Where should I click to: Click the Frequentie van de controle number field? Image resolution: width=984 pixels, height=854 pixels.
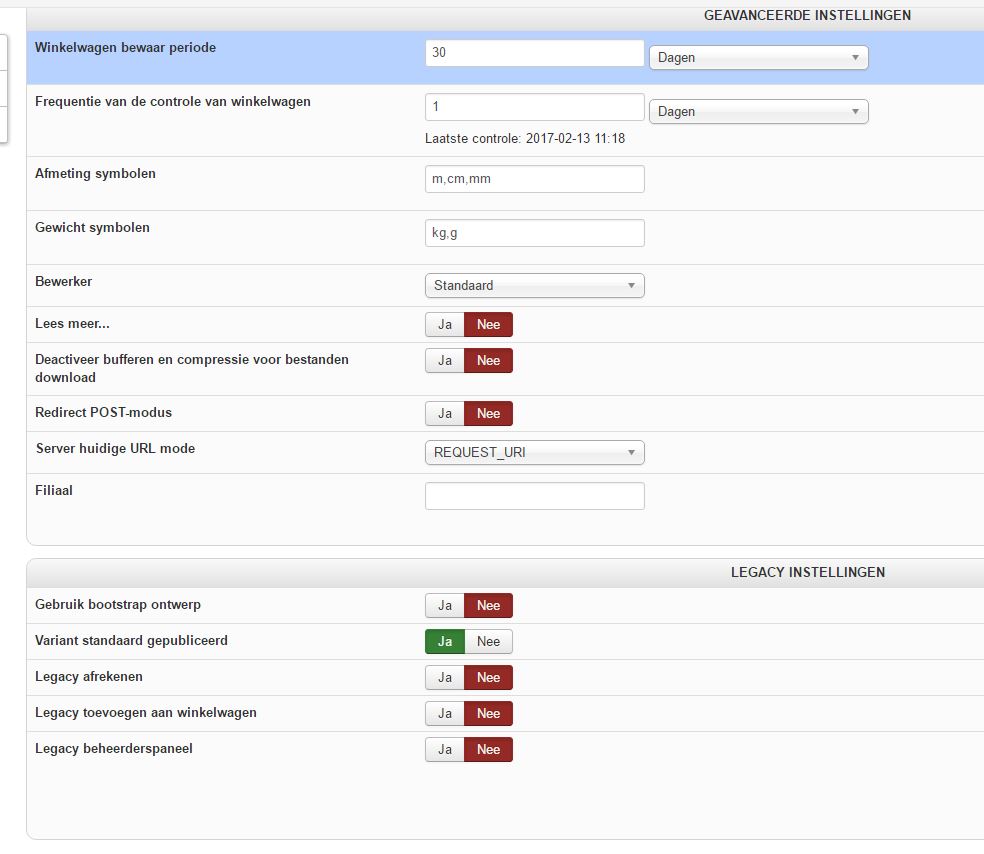(x=535, y=107)
